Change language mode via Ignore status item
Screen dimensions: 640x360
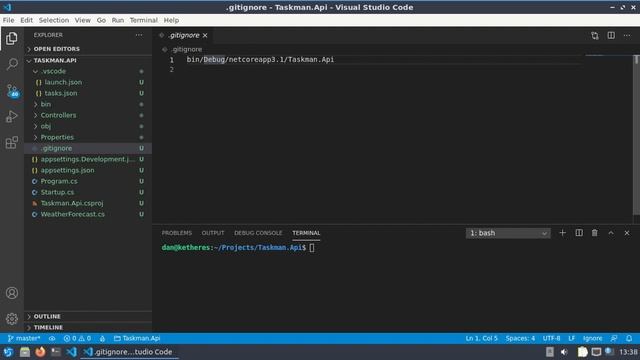click(x=592, y=338)
